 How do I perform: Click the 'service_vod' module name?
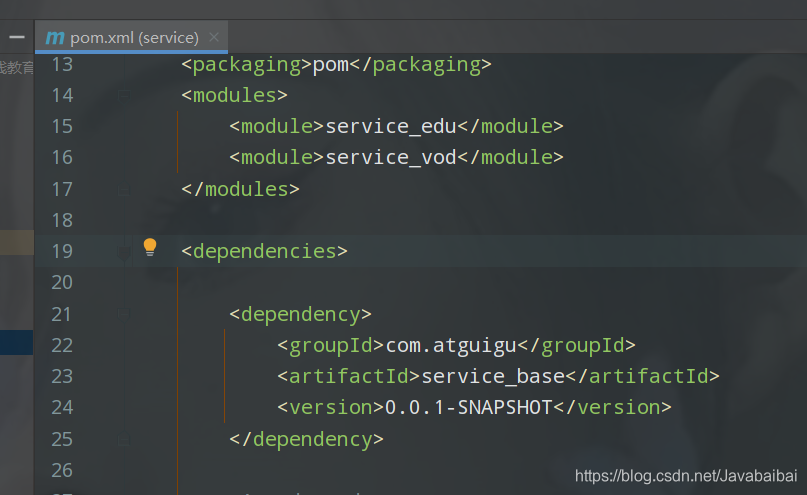click(391, 157)
